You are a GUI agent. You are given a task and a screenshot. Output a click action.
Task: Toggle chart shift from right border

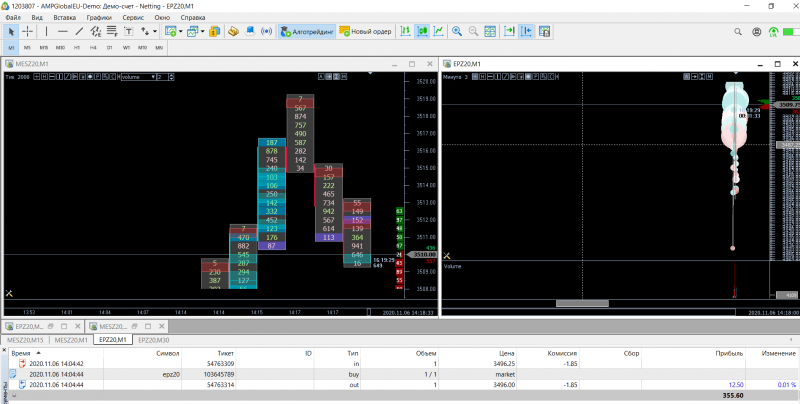(x=526, y=32)
